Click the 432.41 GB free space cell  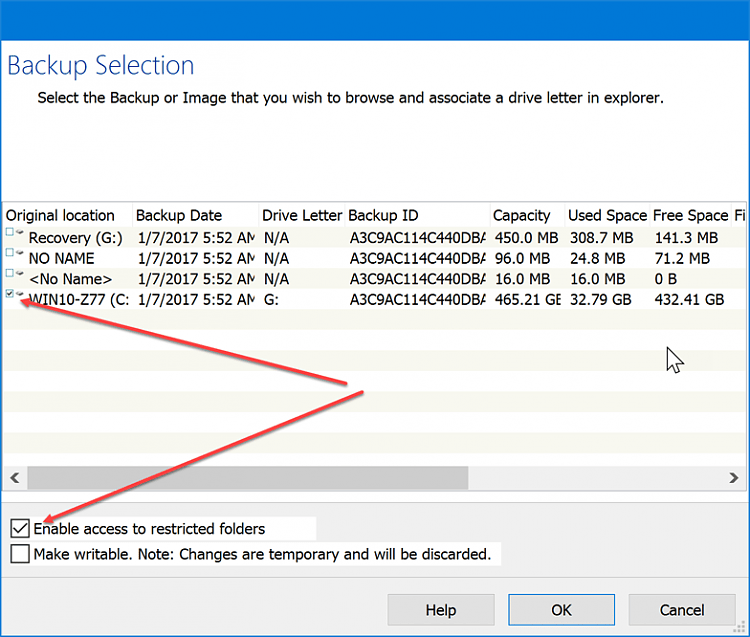689,300
